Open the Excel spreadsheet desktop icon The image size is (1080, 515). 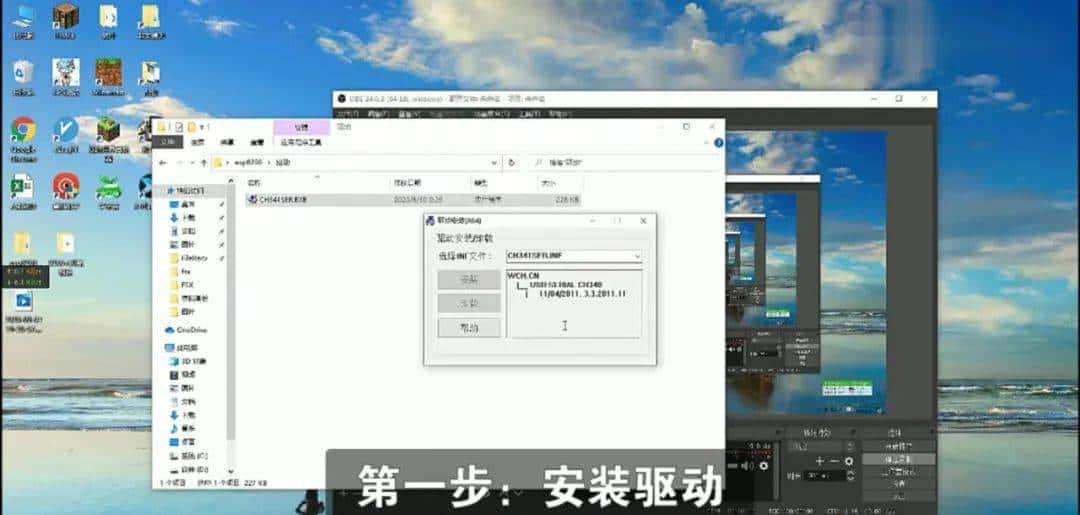[23, 191]
